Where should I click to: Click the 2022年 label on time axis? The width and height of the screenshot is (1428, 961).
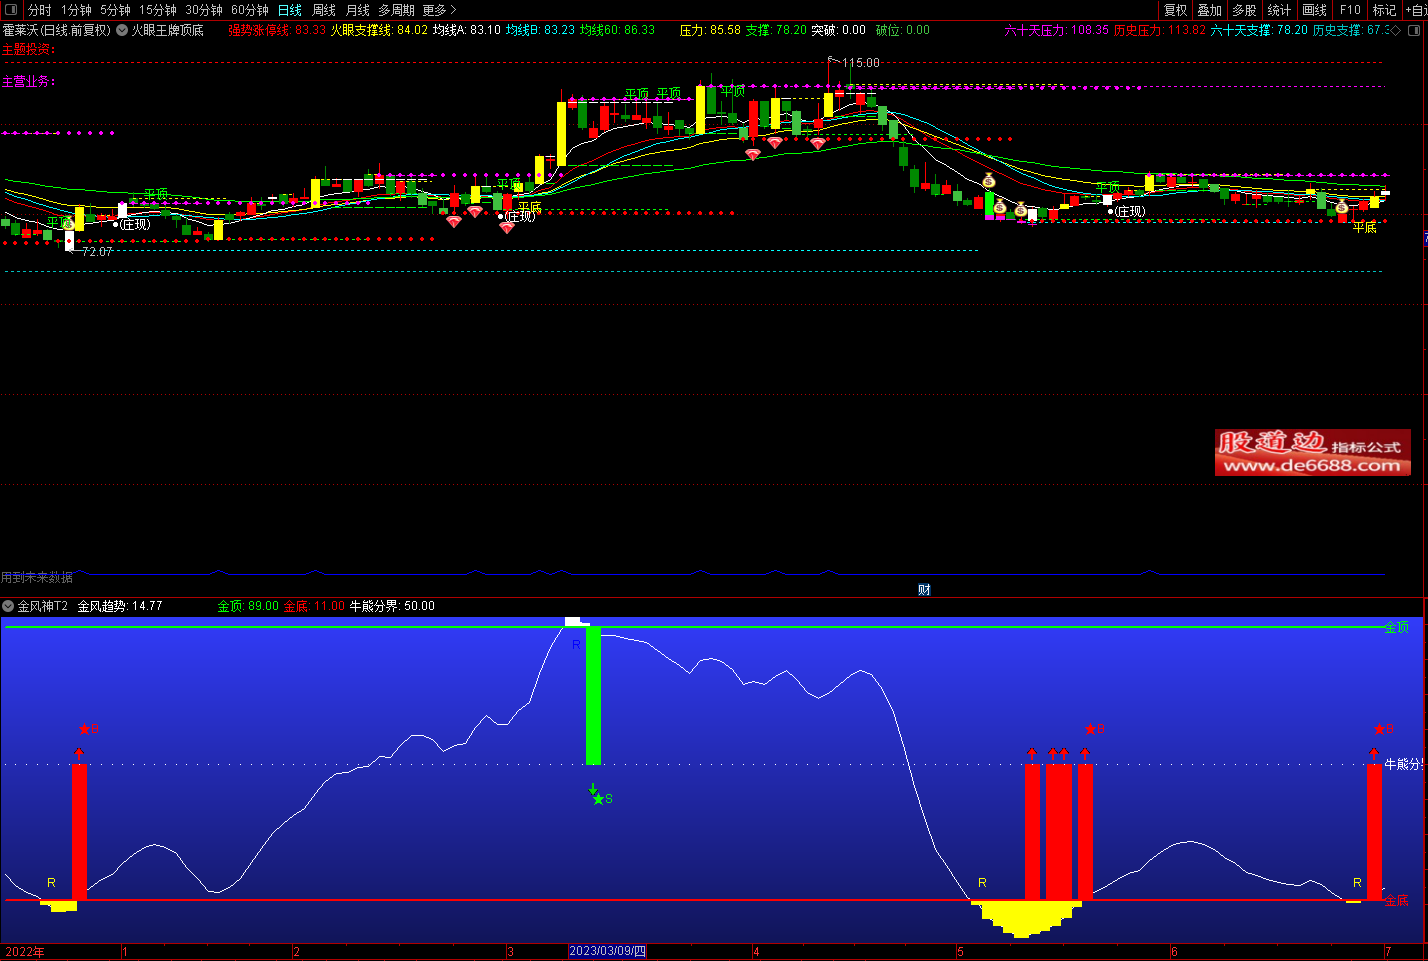(25, 952)
